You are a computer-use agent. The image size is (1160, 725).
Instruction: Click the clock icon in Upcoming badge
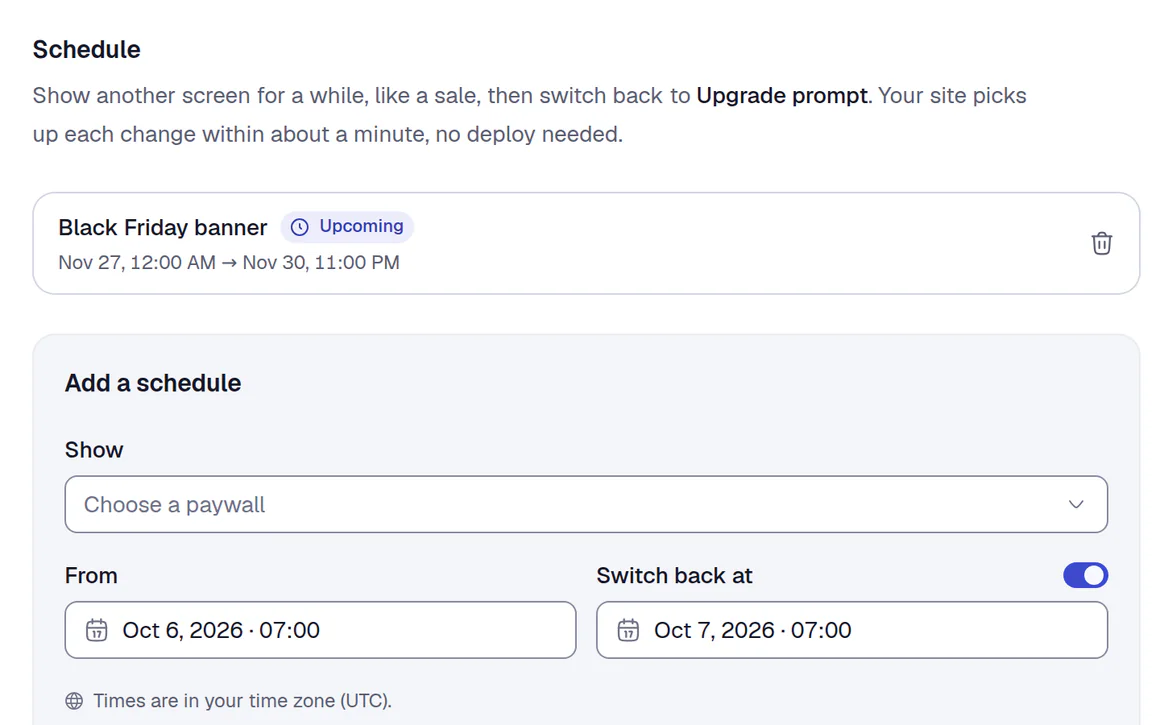click(300, 227)
